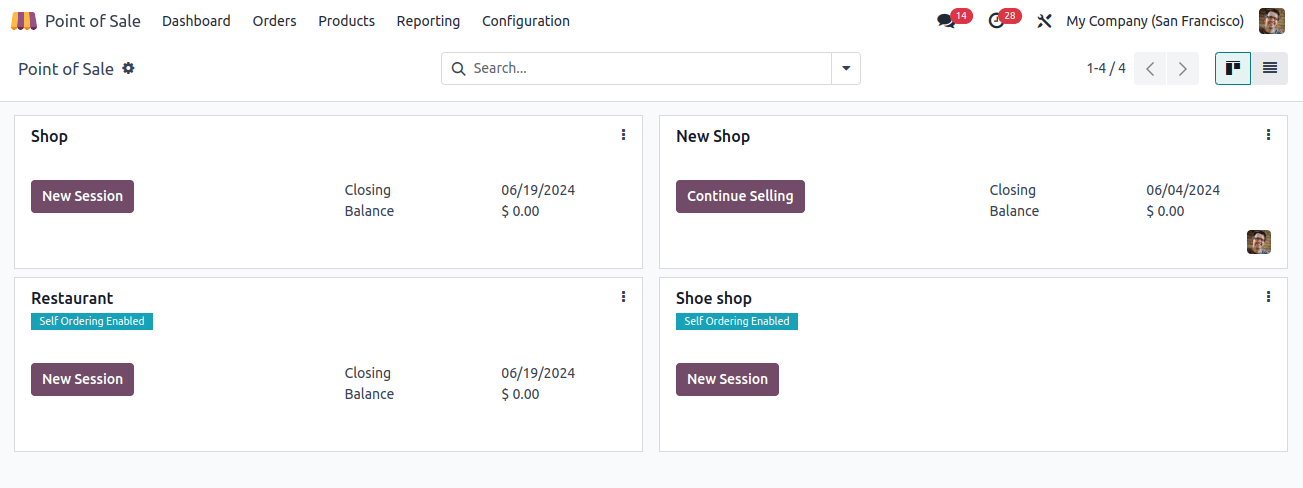The image size is (1303, 488).
Task: Click the $ 0.00 balance on Restaurant card
Action: [520, 394]
